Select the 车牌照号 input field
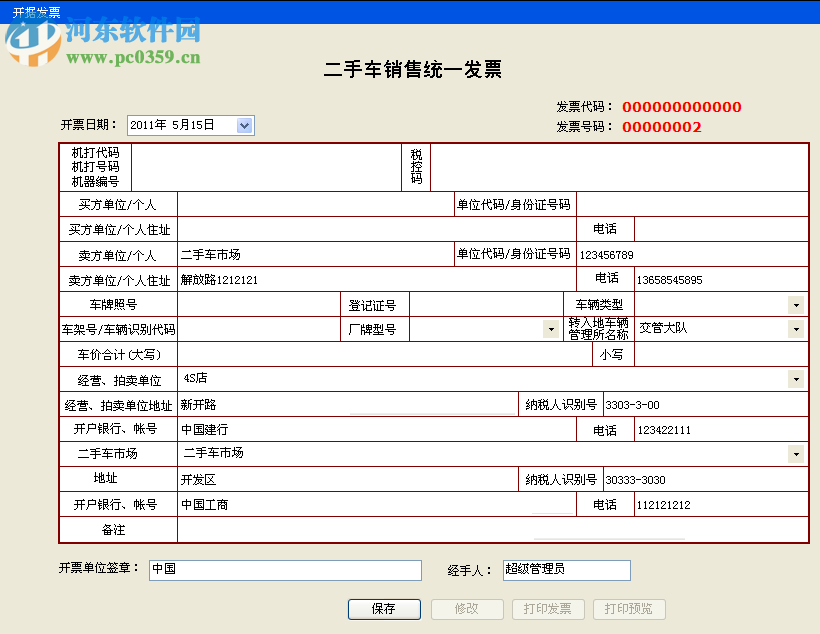 pyautogui.click(x=255, y=304)
